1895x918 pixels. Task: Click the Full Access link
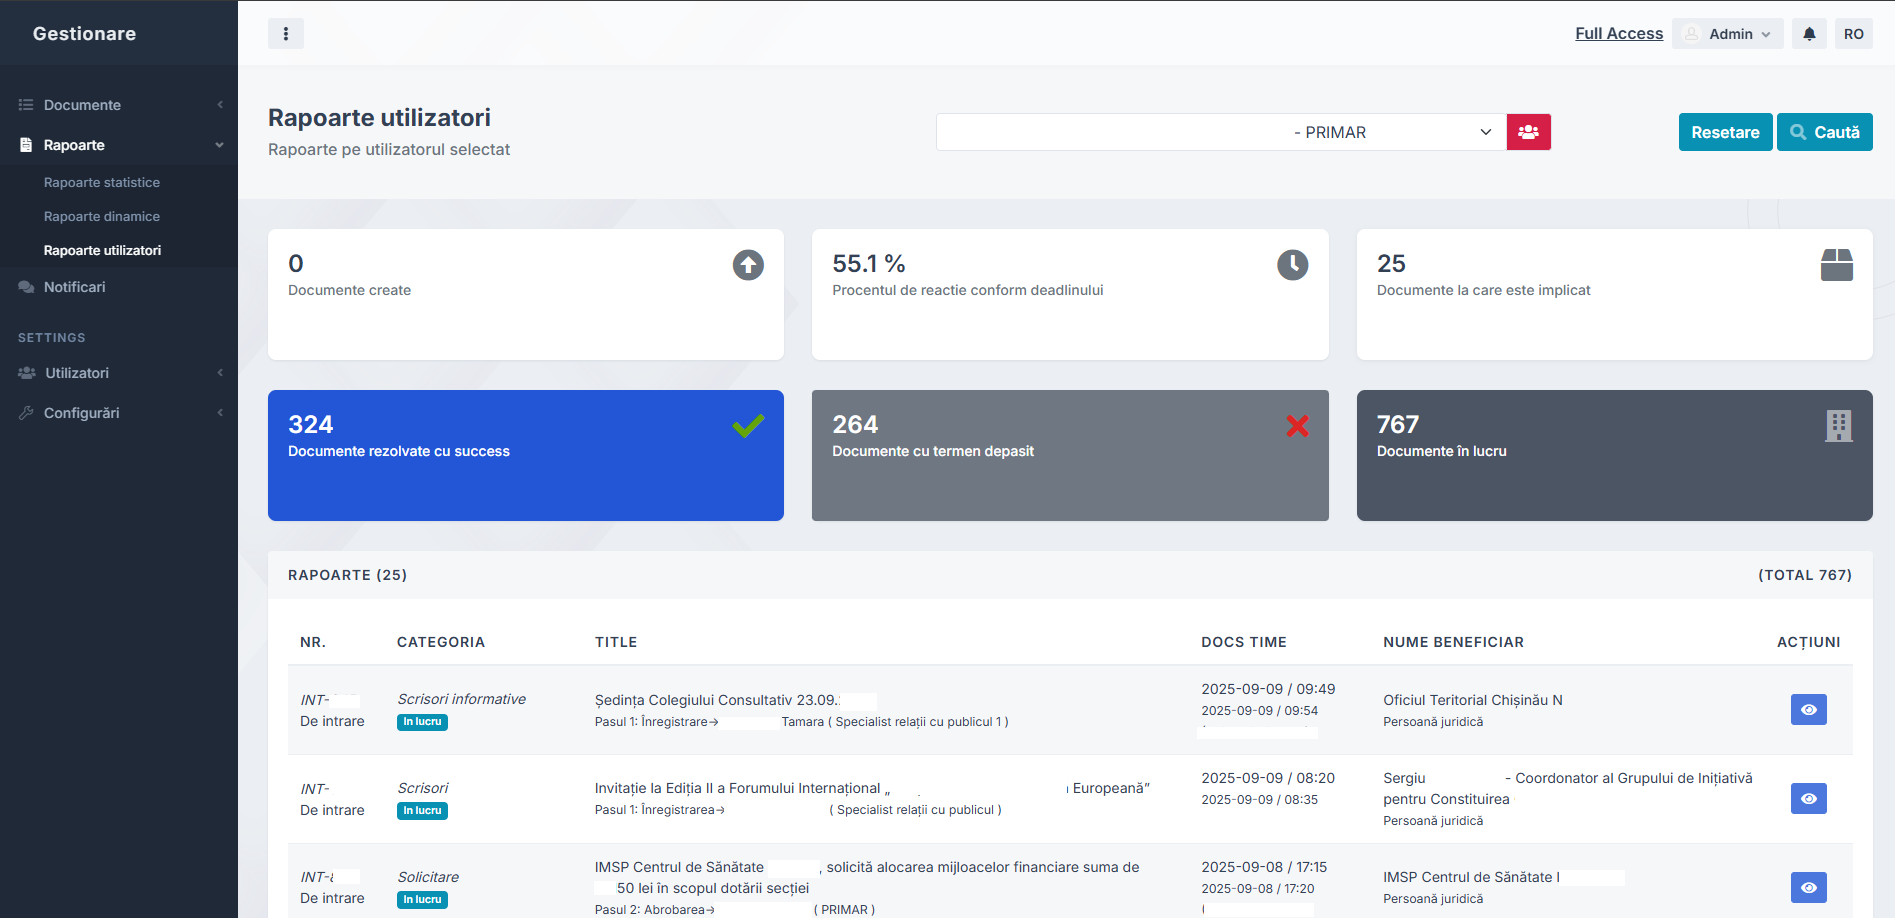1618,34
